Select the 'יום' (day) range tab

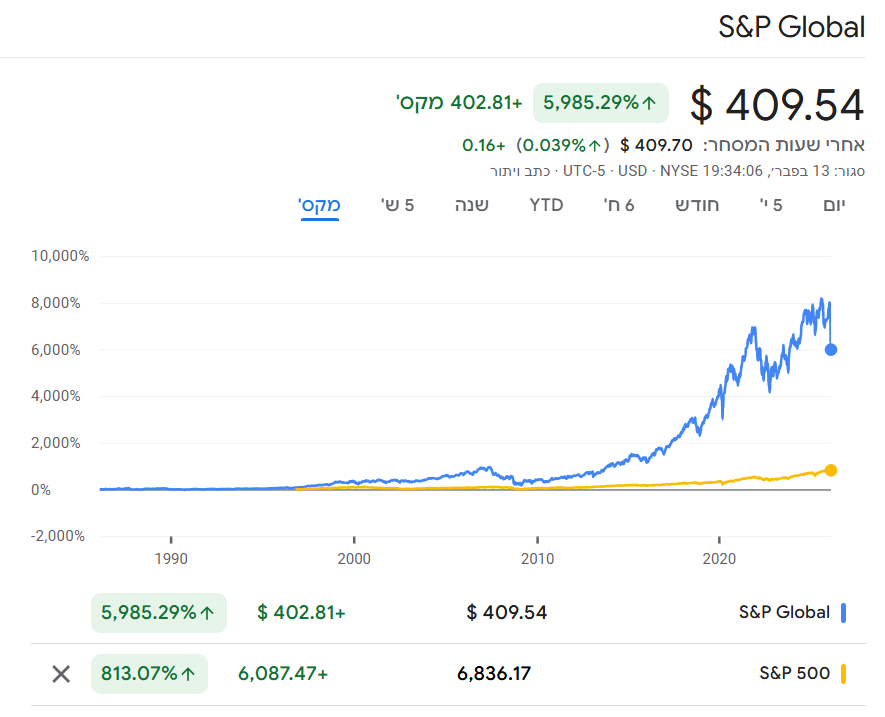833,206
